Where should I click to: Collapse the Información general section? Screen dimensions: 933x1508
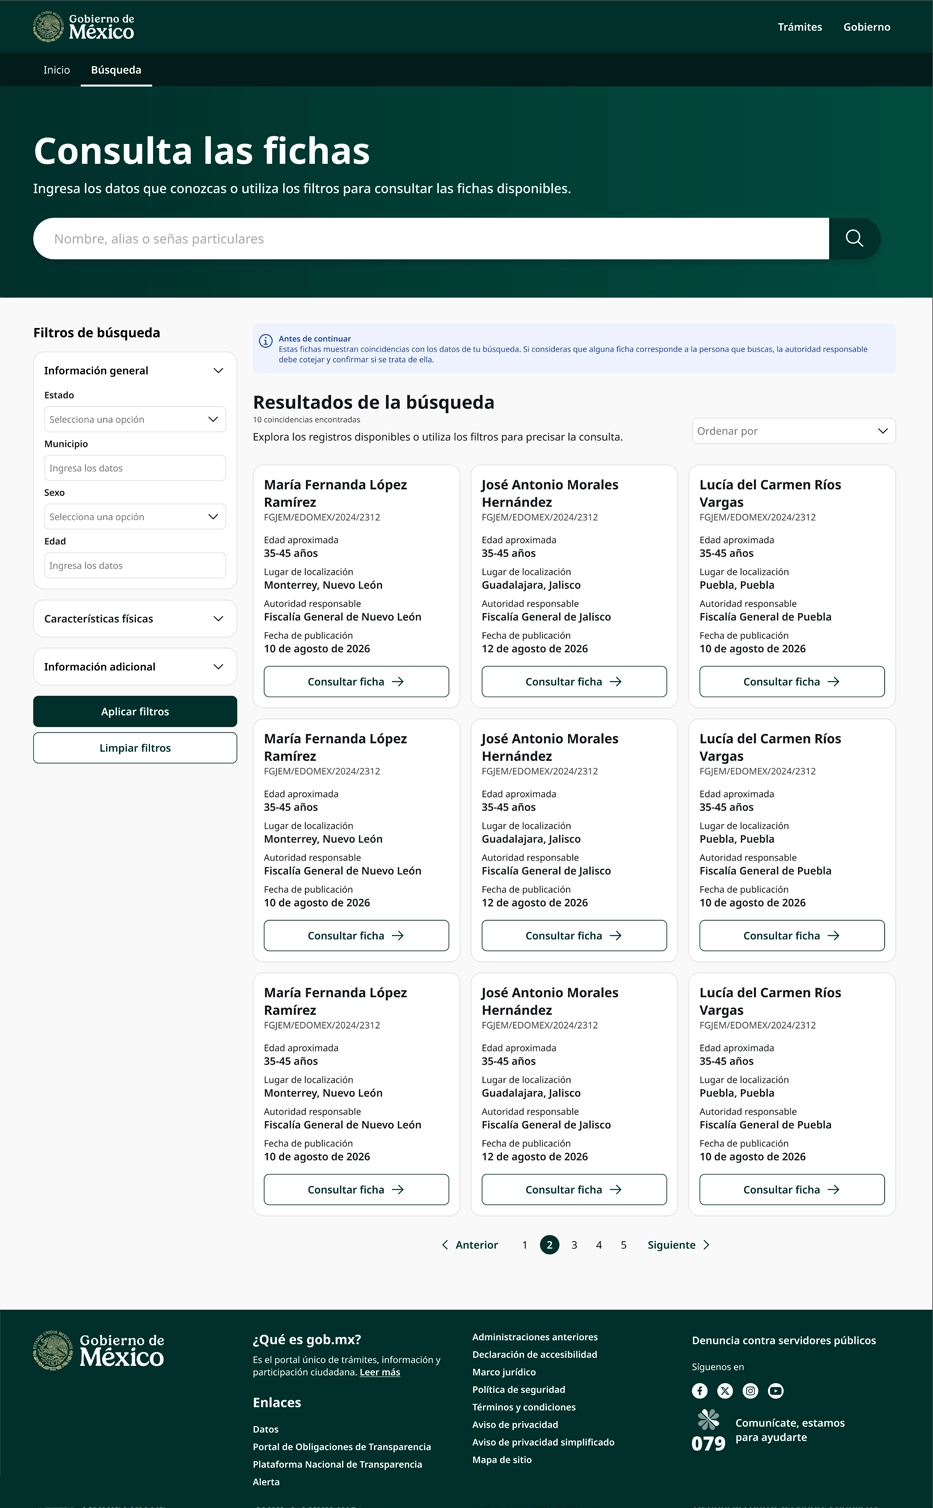(x=135, y=370)
